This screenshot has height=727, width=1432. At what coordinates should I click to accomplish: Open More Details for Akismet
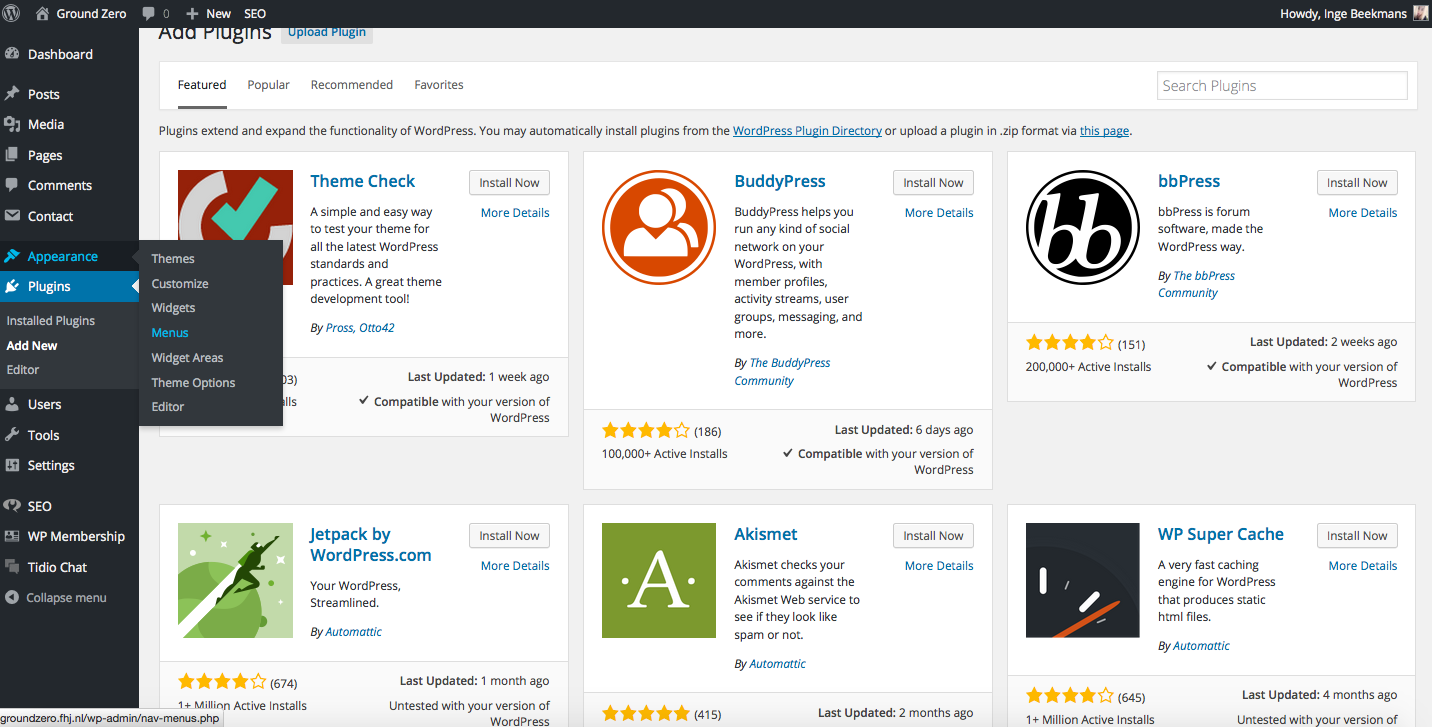tap(939, 566)
